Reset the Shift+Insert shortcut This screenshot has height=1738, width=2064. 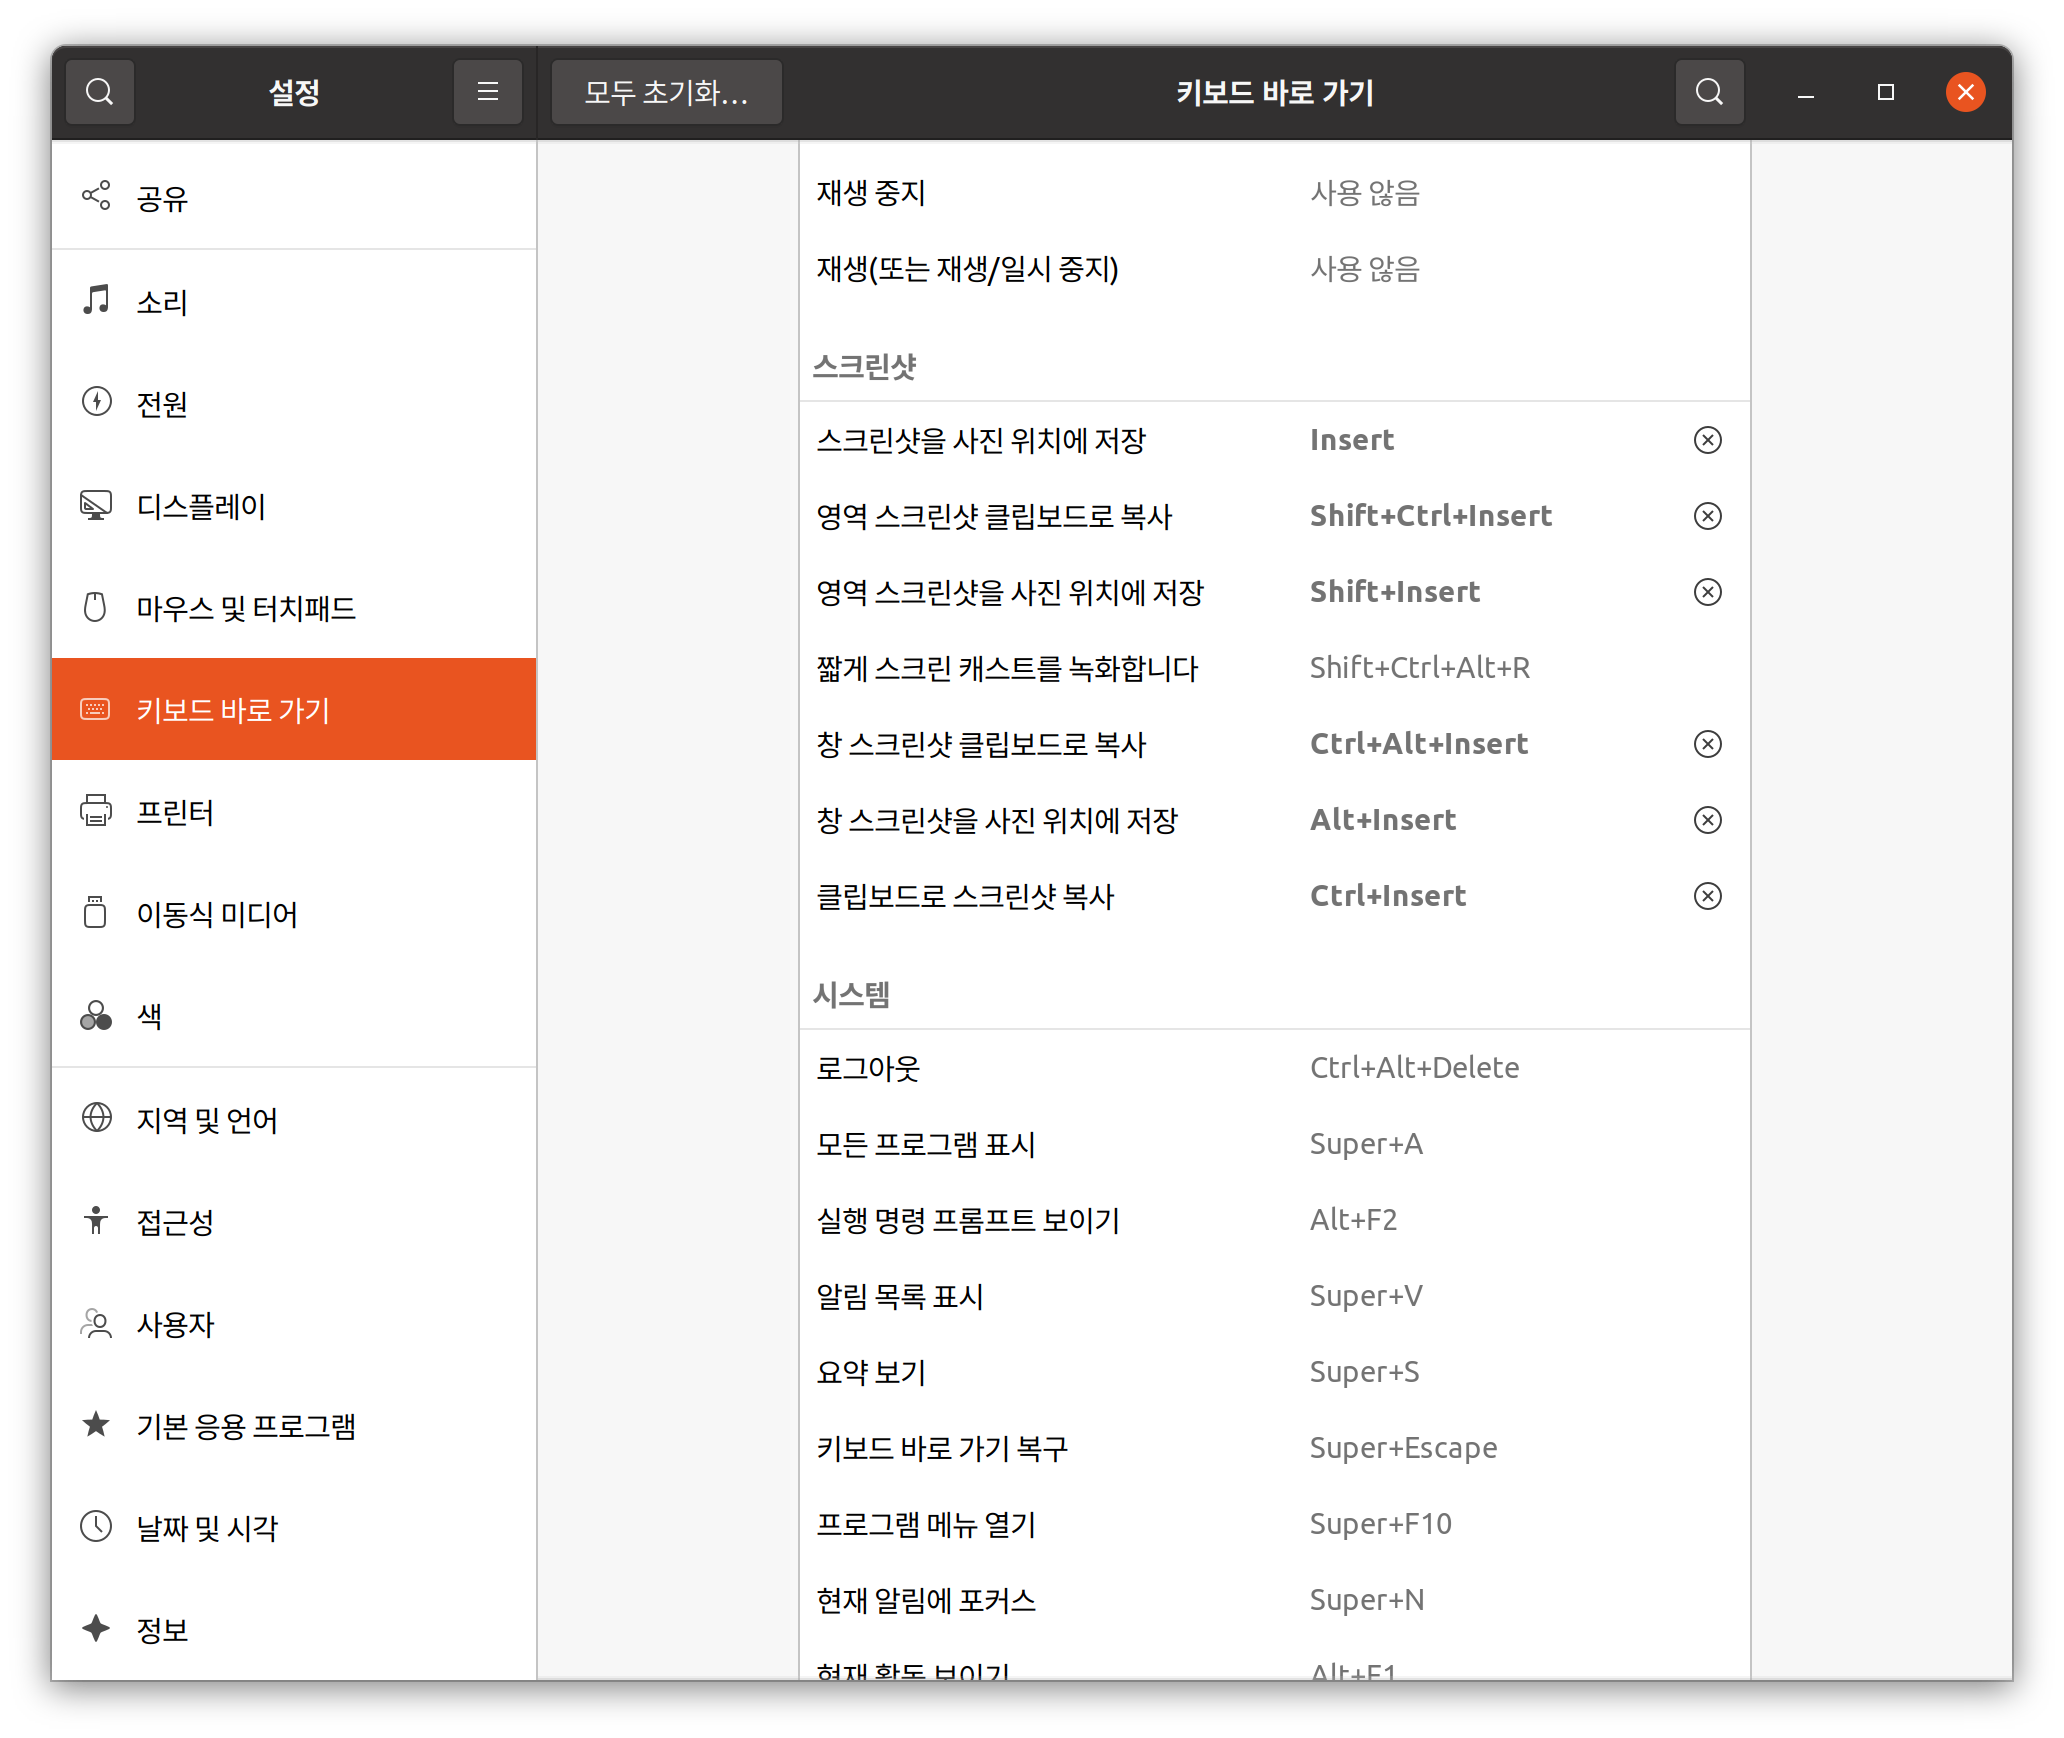(1707, 592)
